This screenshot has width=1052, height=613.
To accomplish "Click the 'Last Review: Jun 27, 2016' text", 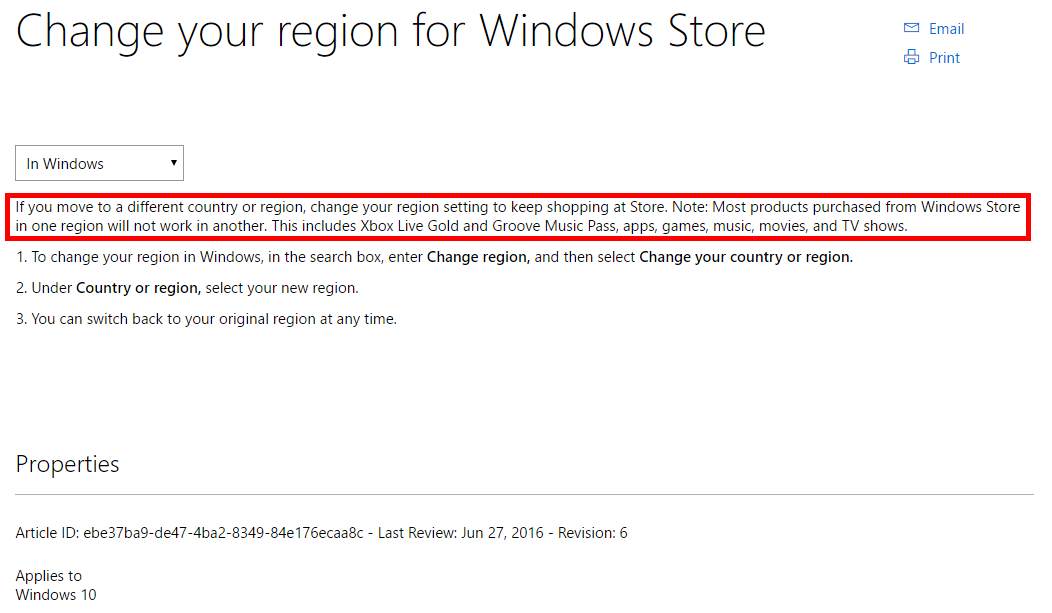I will (x=460, y=533).
